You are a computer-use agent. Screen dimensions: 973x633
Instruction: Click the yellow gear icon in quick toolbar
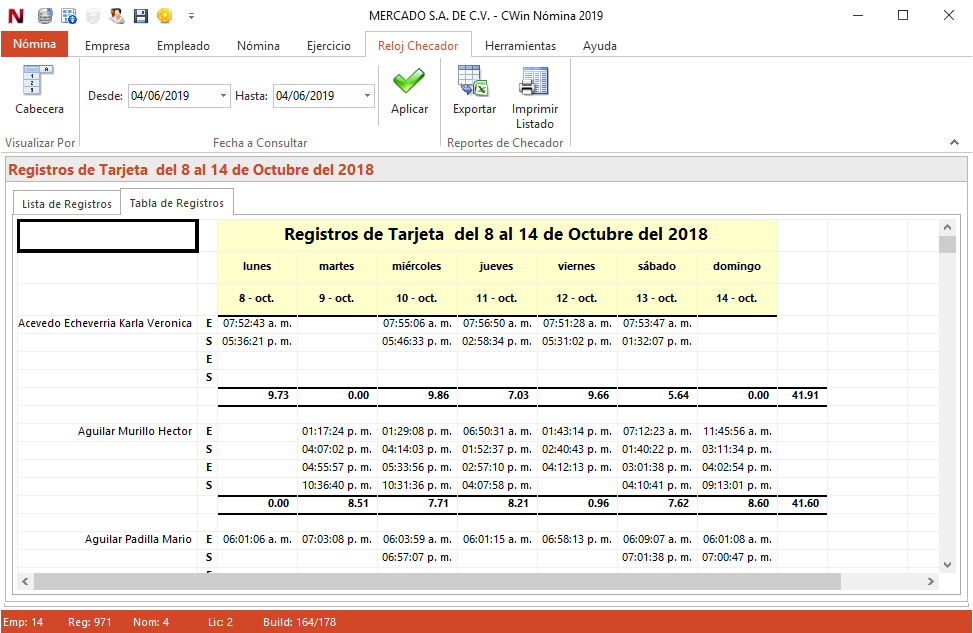coord(165,16)
